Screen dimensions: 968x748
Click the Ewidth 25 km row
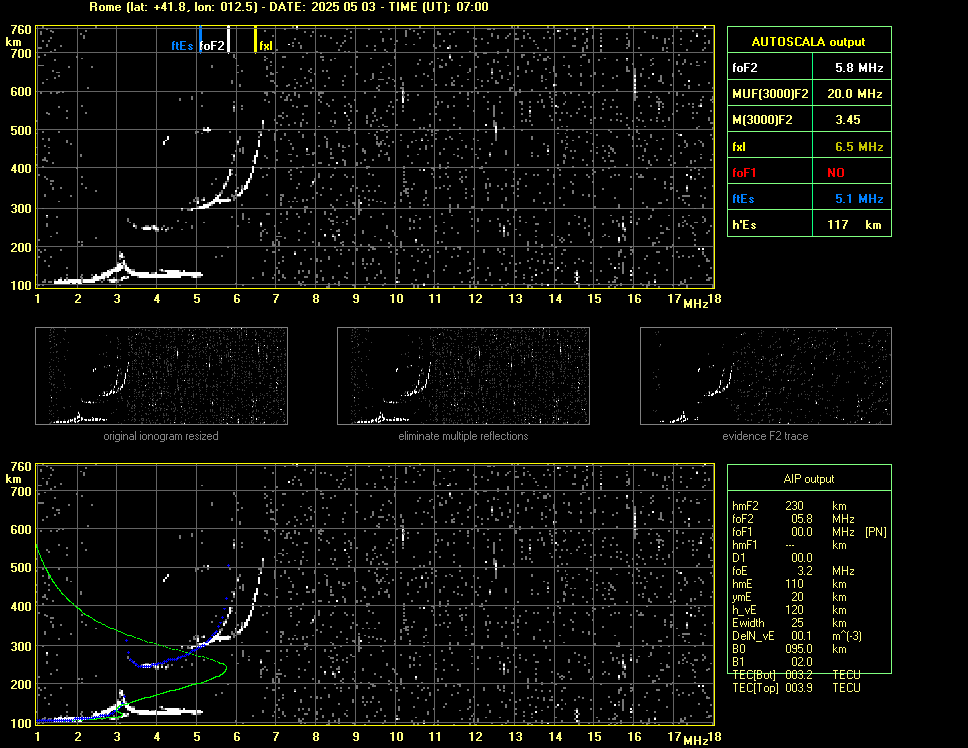[788, 623]
